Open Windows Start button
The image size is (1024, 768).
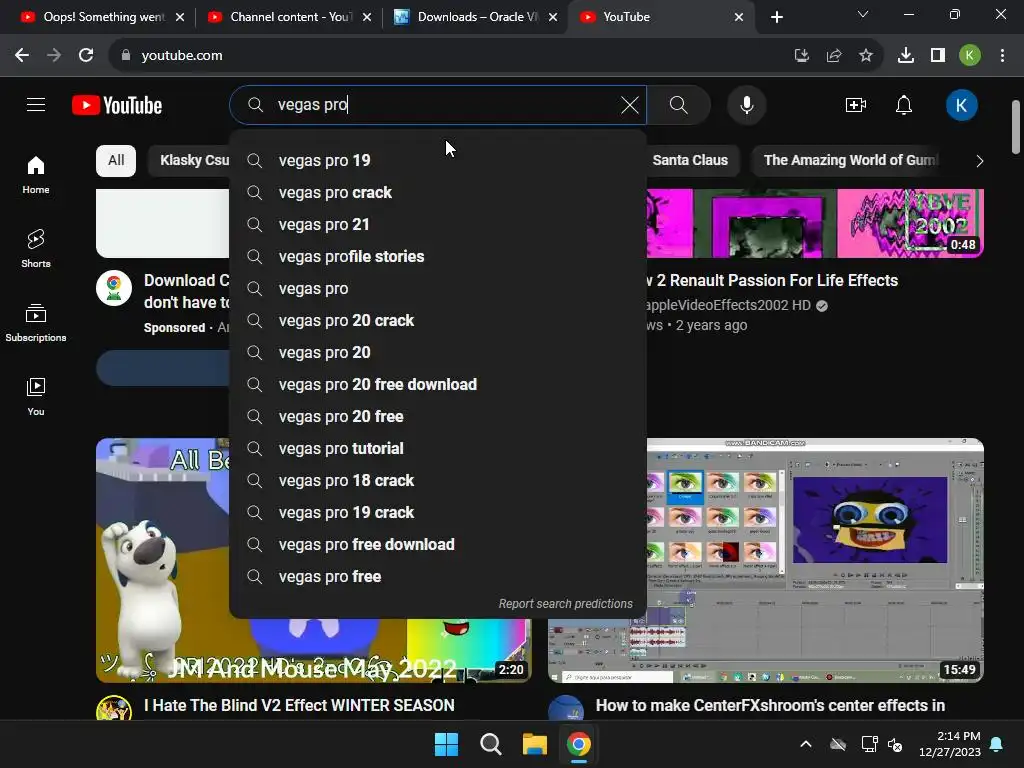point(447,744)
